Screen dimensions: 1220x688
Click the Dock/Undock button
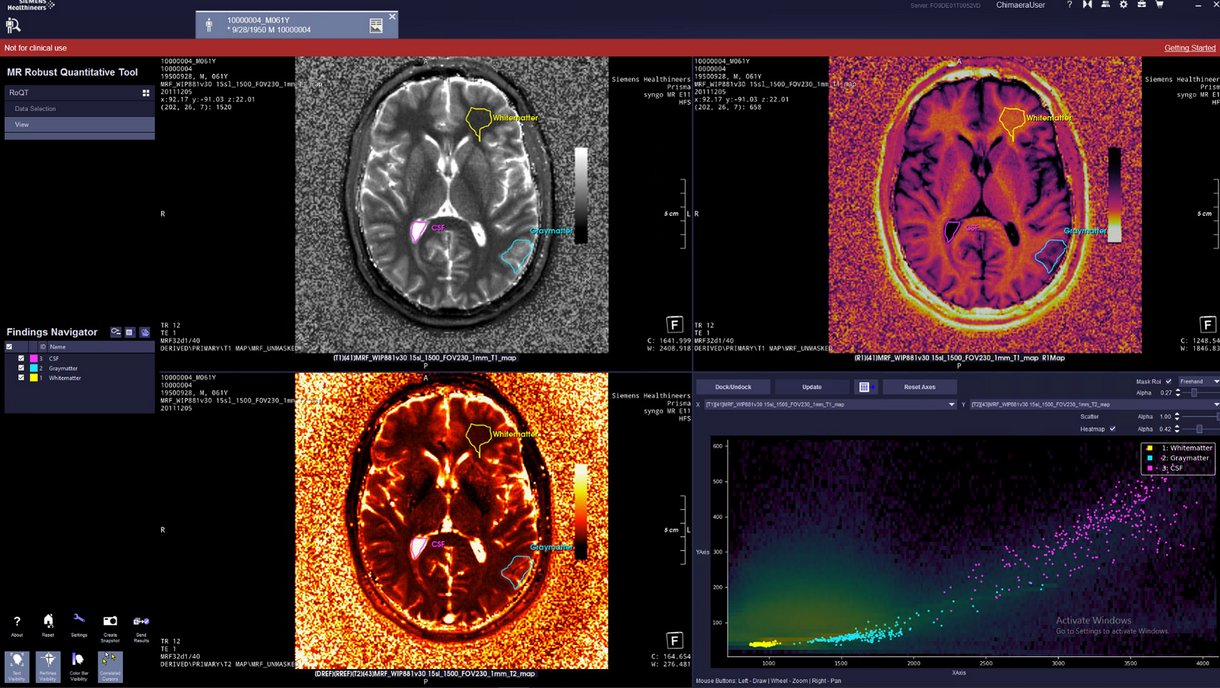[733, 387]
